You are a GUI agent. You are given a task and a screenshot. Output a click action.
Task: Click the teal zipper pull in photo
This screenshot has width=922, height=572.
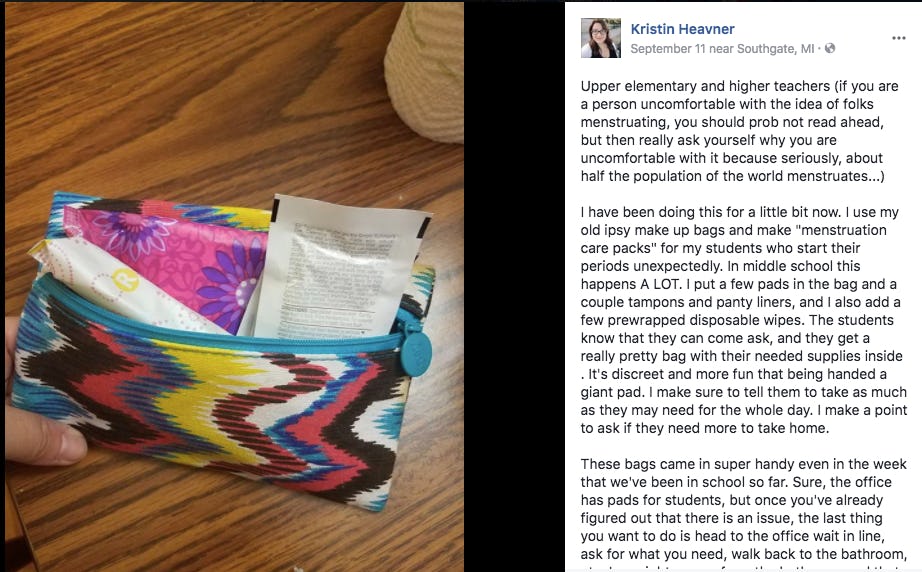pos(417,351)
